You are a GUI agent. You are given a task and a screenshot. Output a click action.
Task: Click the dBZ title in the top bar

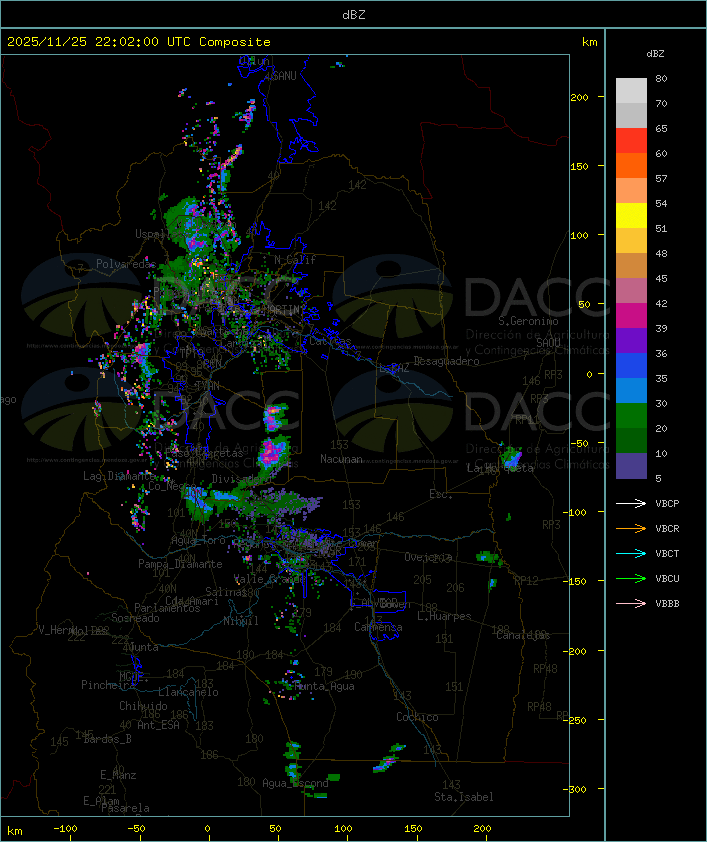[354, 14]
